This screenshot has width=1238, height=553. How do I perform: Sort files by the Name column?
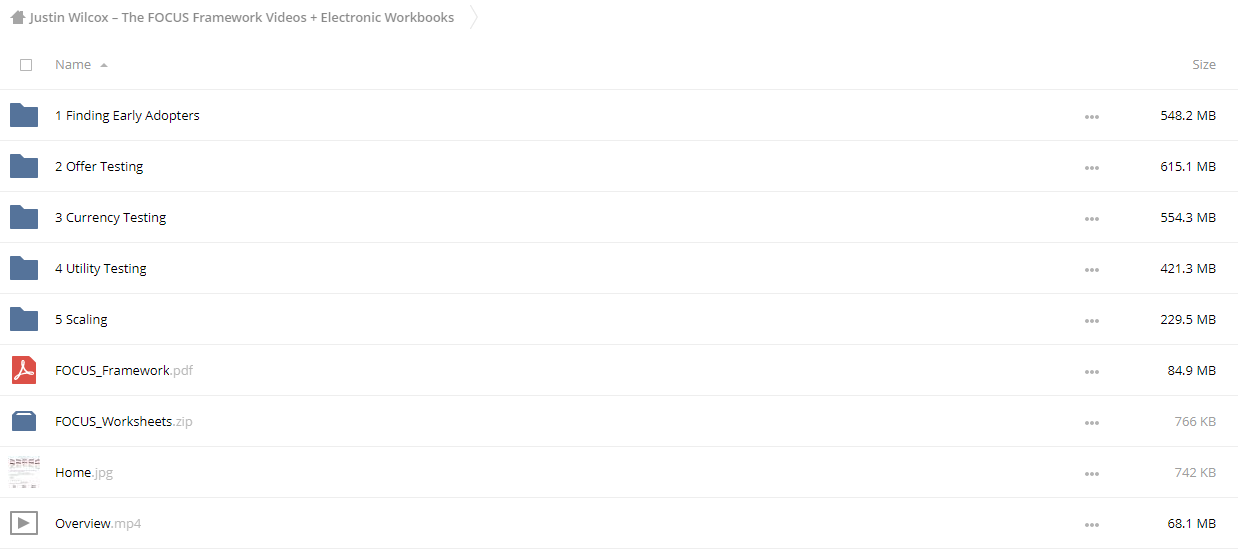click(x=73, y=64)
